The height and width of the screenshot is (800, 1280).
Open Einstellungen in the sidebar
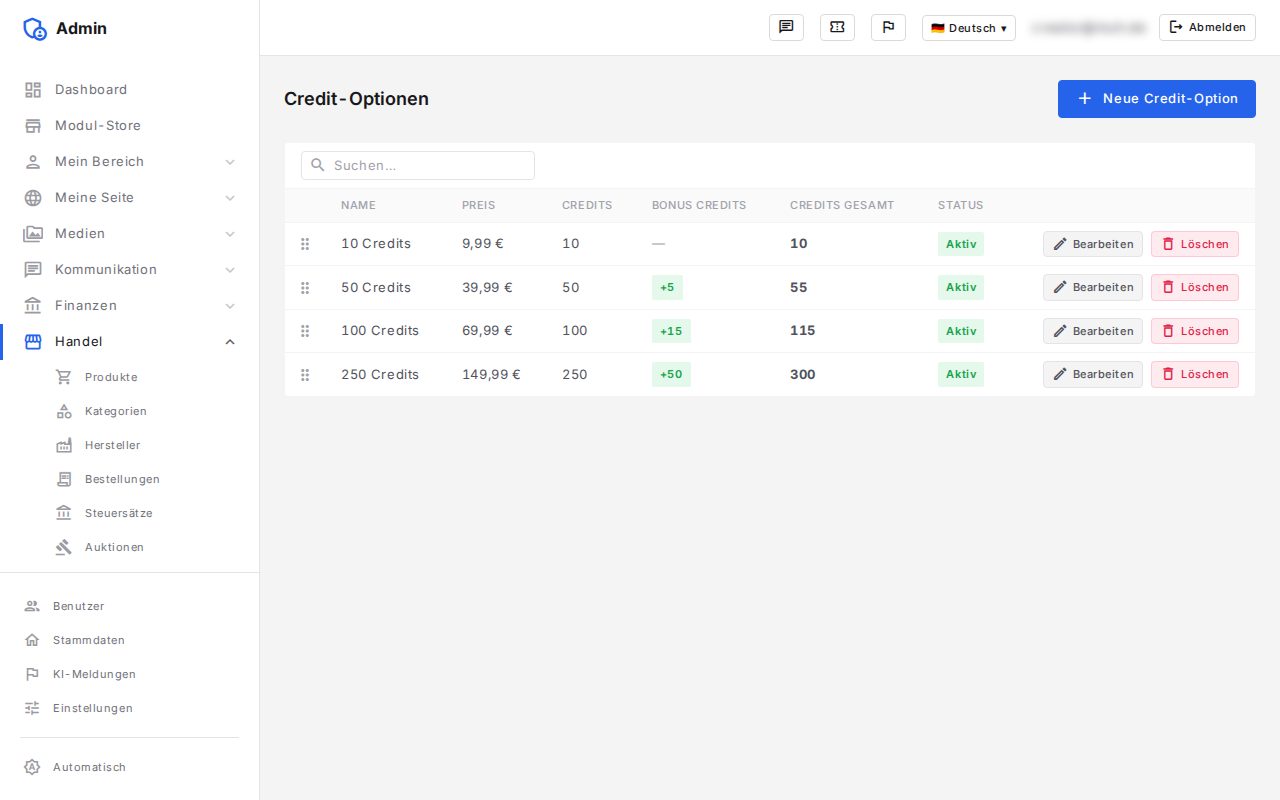[x=129, y=708]
